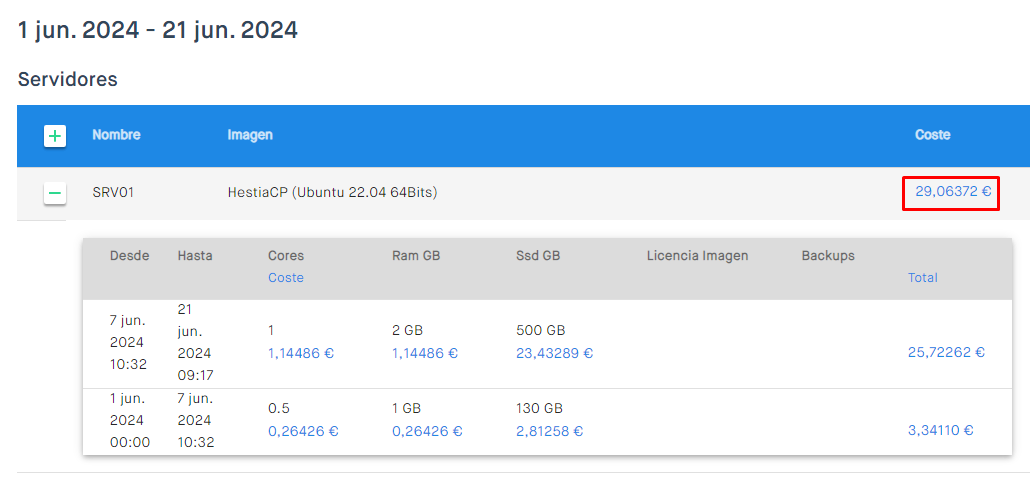Click SSD cost 2,81258 €
This screenshot has width=1035, height=480.
[x=549, y=431]
